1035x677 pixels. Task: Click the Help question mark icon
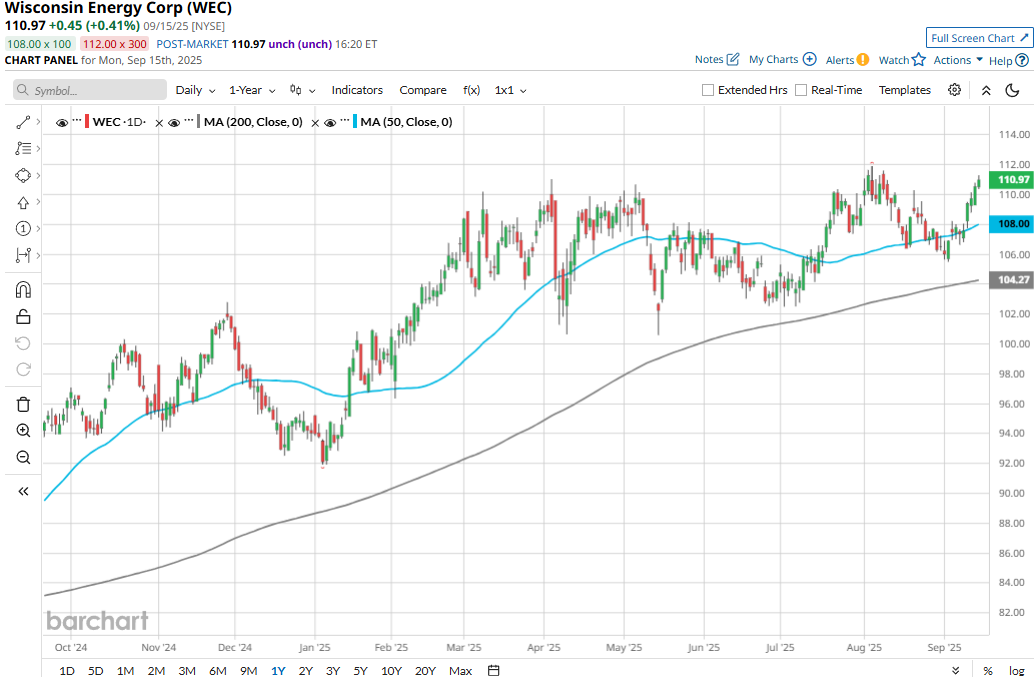coord(1022,61)
